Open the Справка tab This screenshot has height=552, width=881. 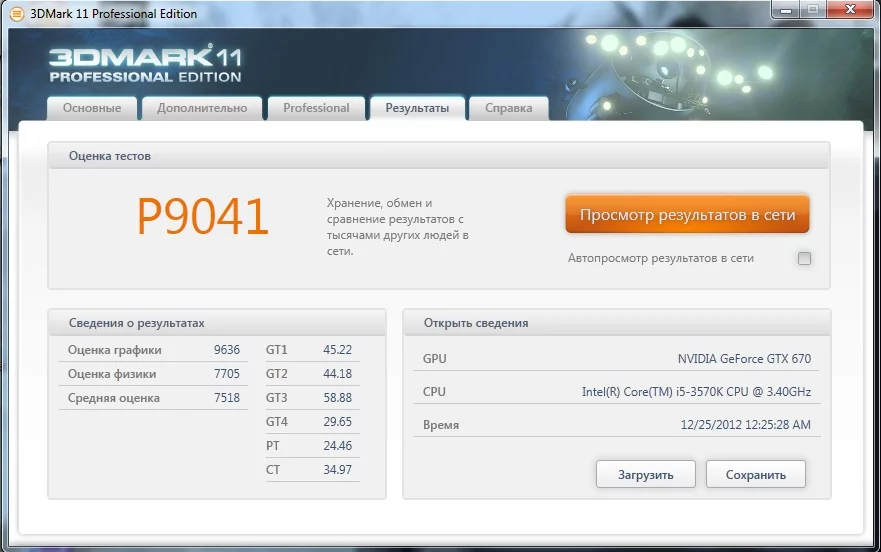[x=508, y=108]
